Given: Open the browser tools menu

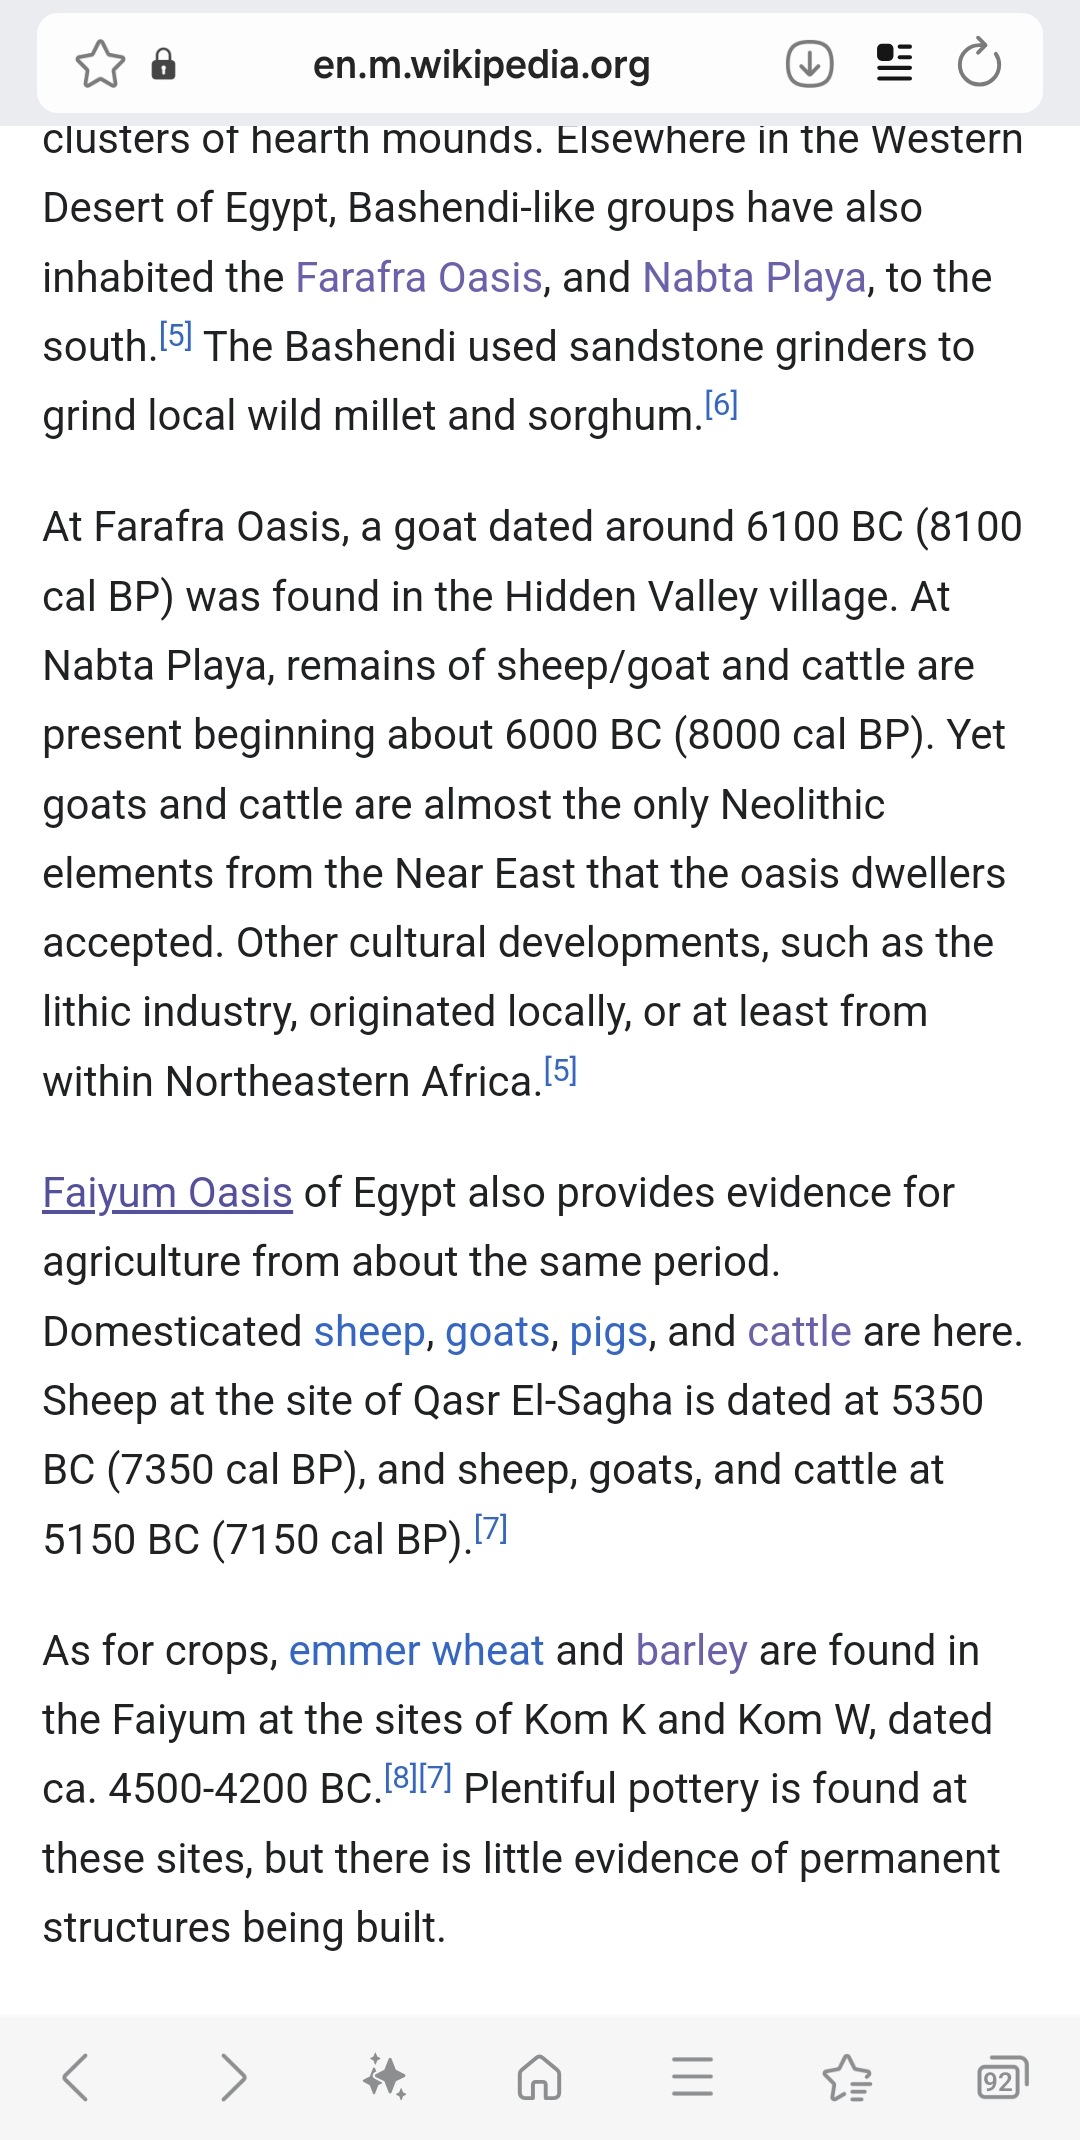Looking at the screenshot, I should 692,2077.
